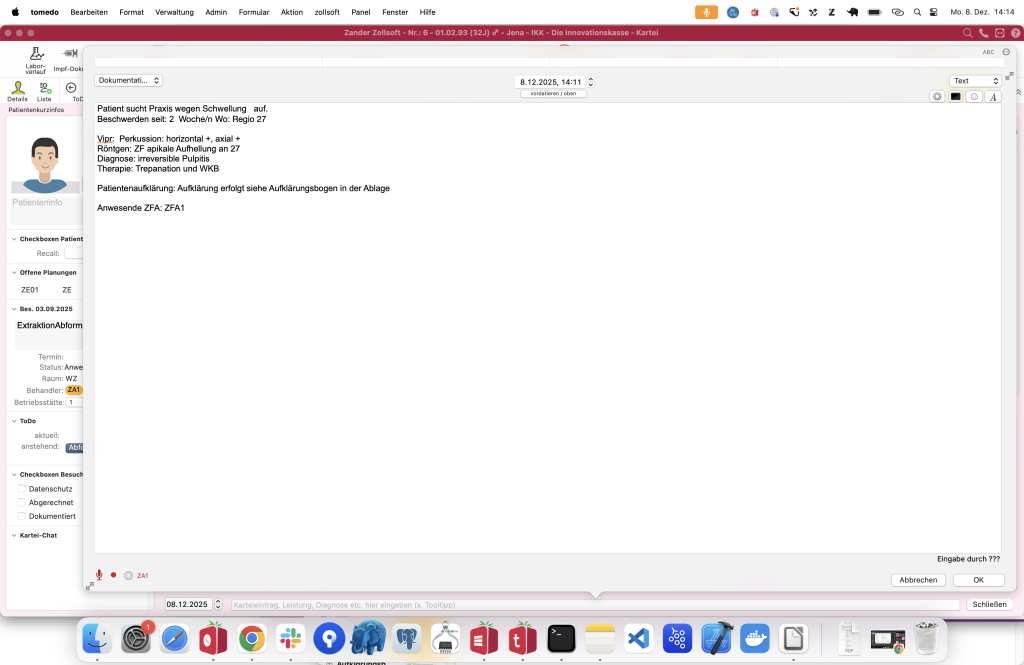
Task: Enable the Datenschutz checkbox
Action: pos(22,489)
